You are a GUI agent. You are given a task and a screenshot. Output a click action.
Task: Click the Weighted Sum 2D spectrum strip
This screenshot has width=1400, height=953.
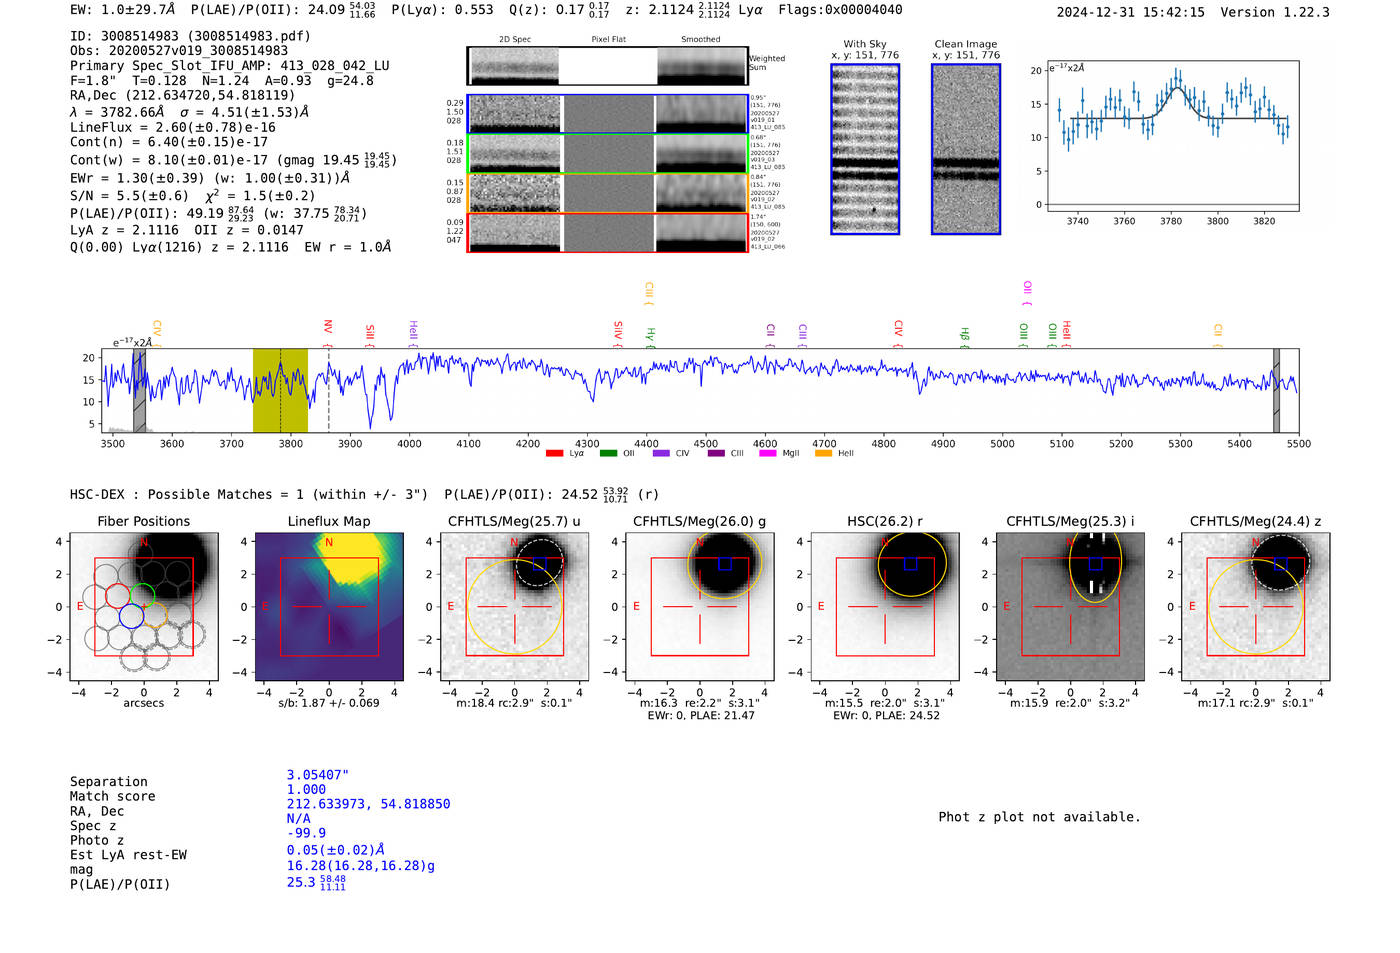point(608,66)
